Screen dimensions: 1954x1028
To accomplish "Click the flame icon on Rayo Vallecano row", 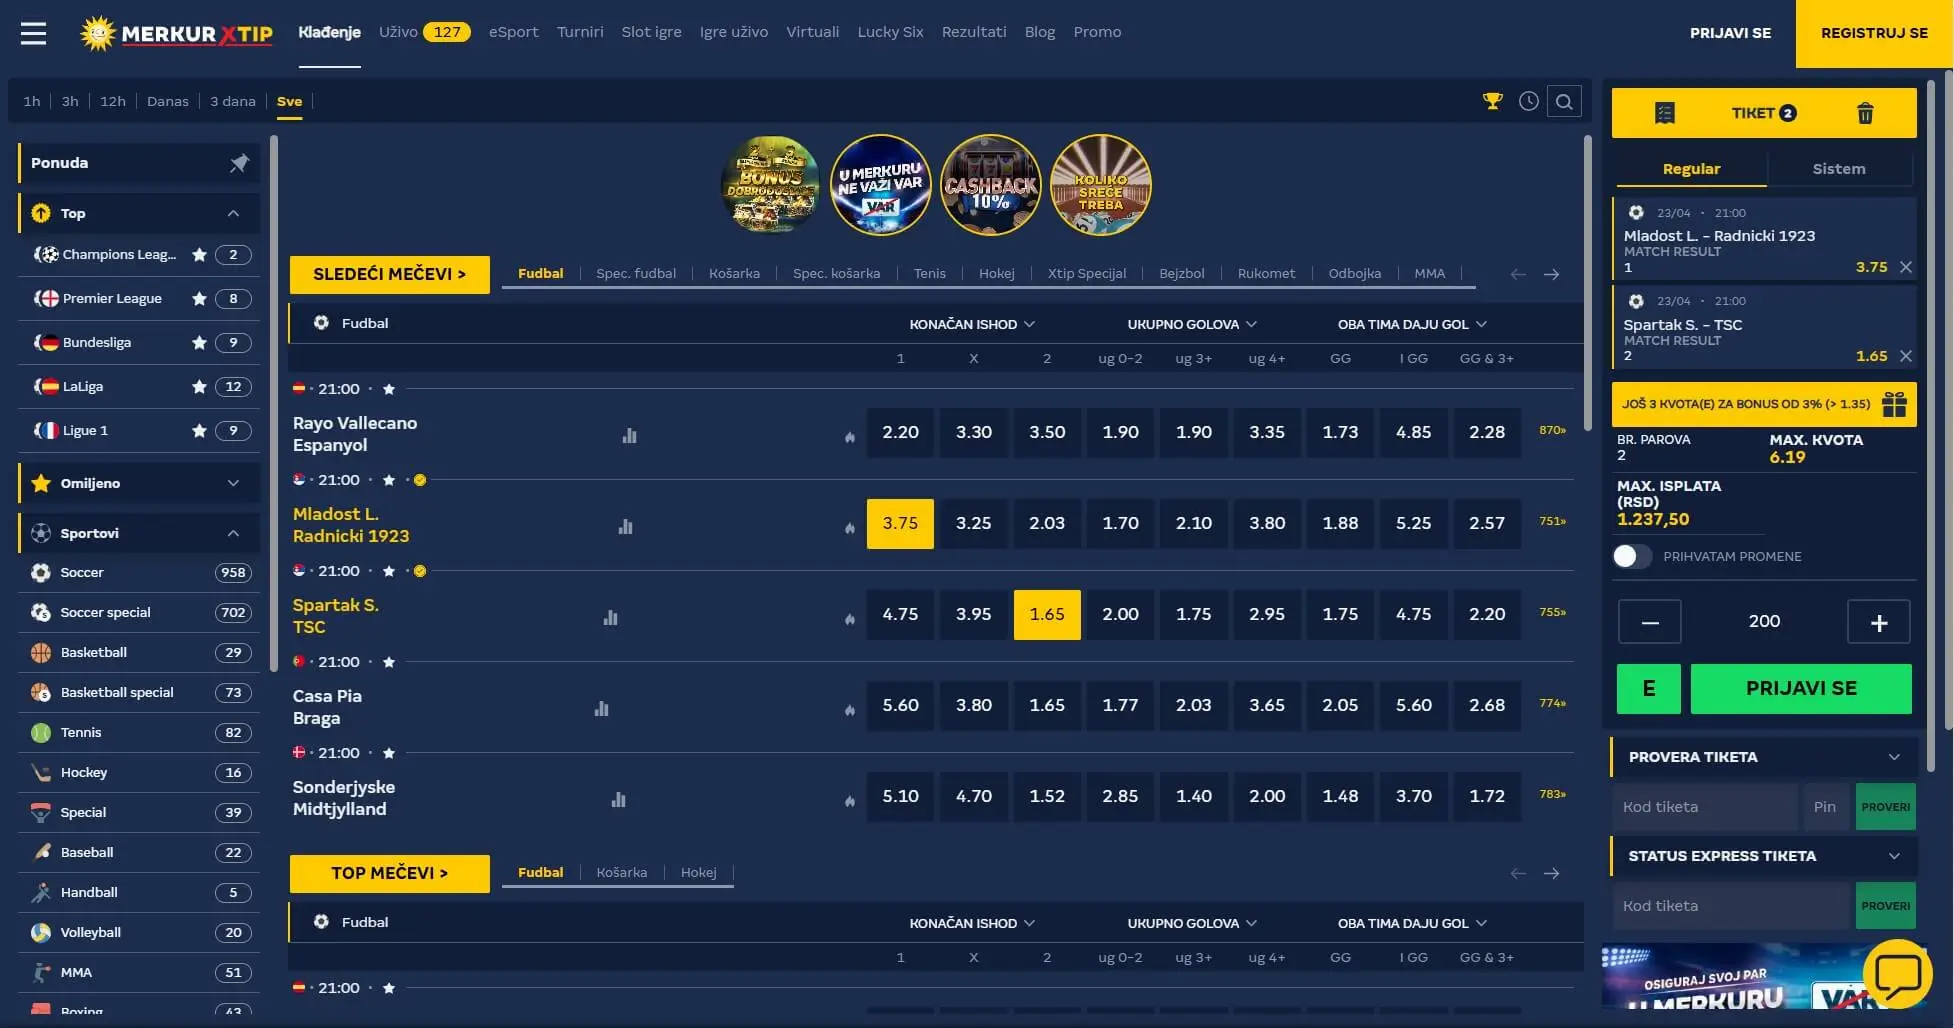I will coord(850,437).
